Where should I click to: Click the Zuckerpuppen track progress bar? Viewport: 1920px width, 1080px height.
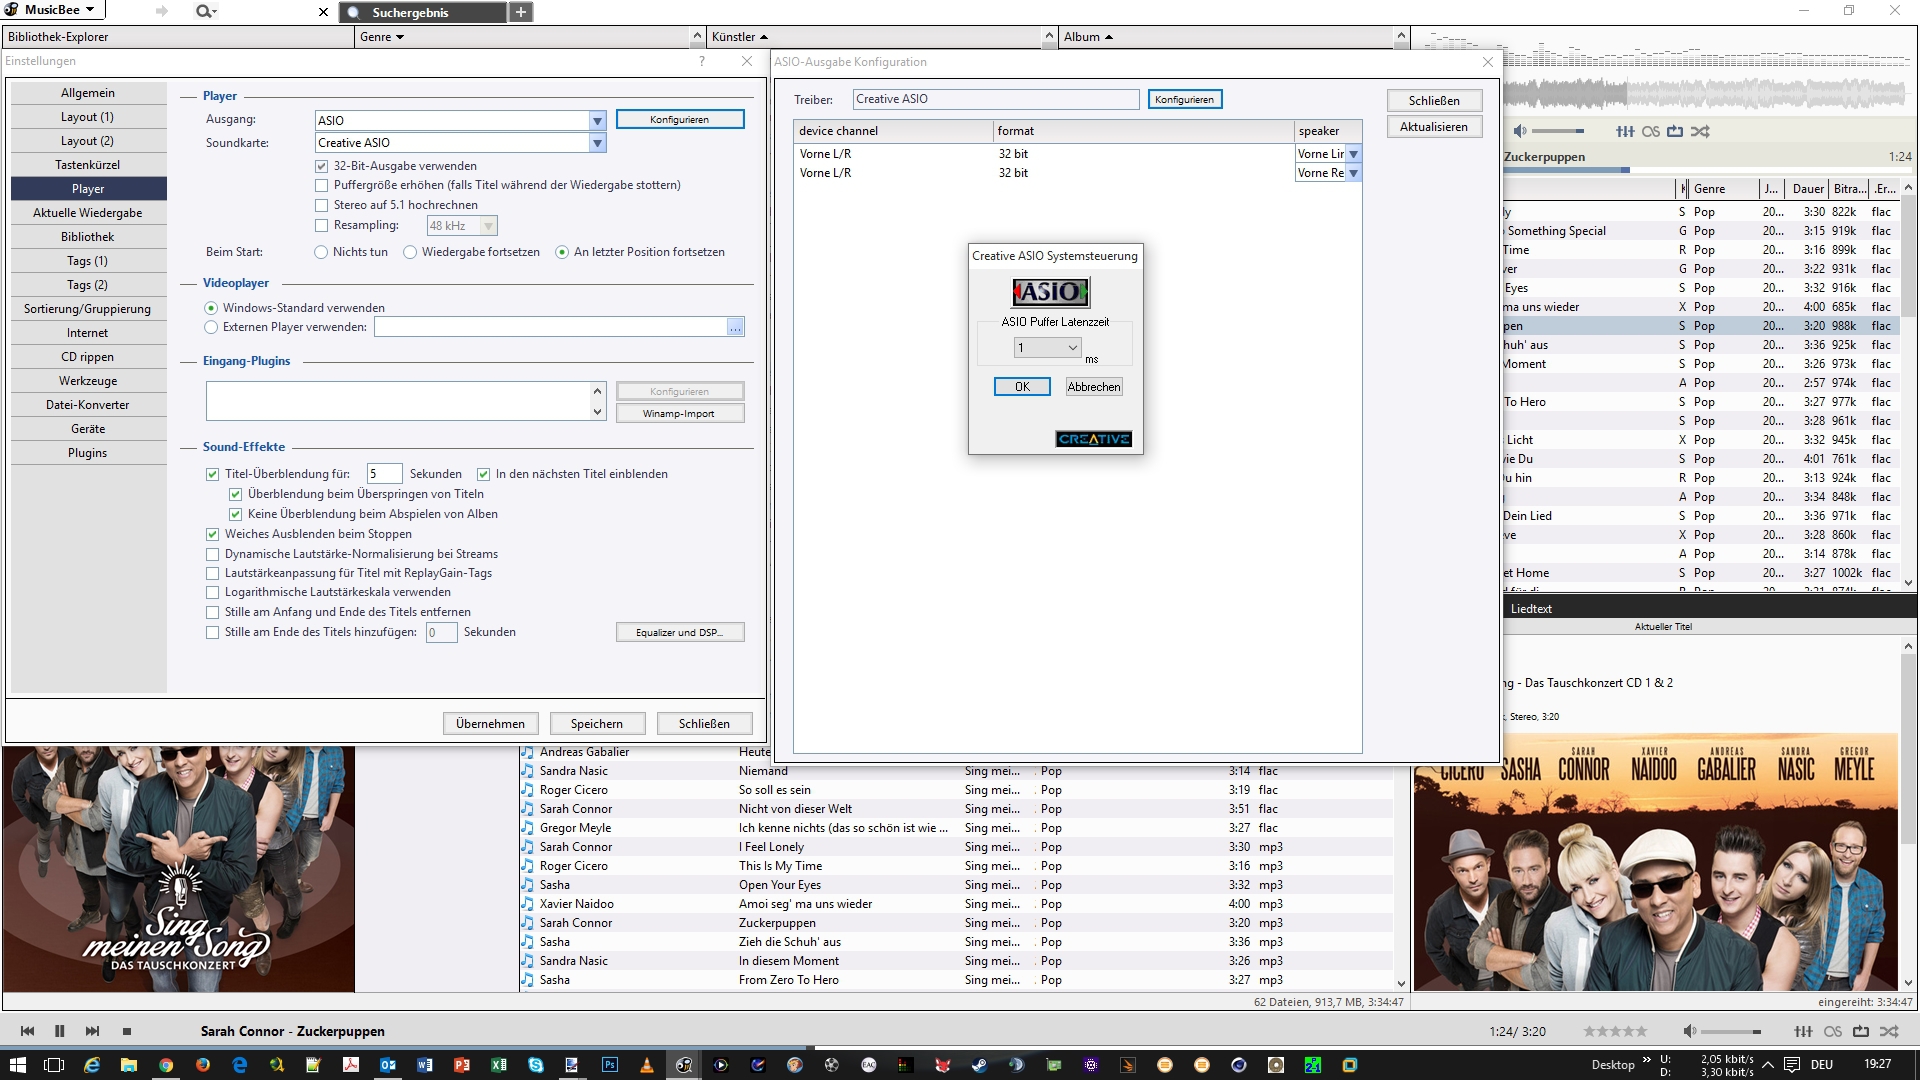click(x=1707, y=170)
